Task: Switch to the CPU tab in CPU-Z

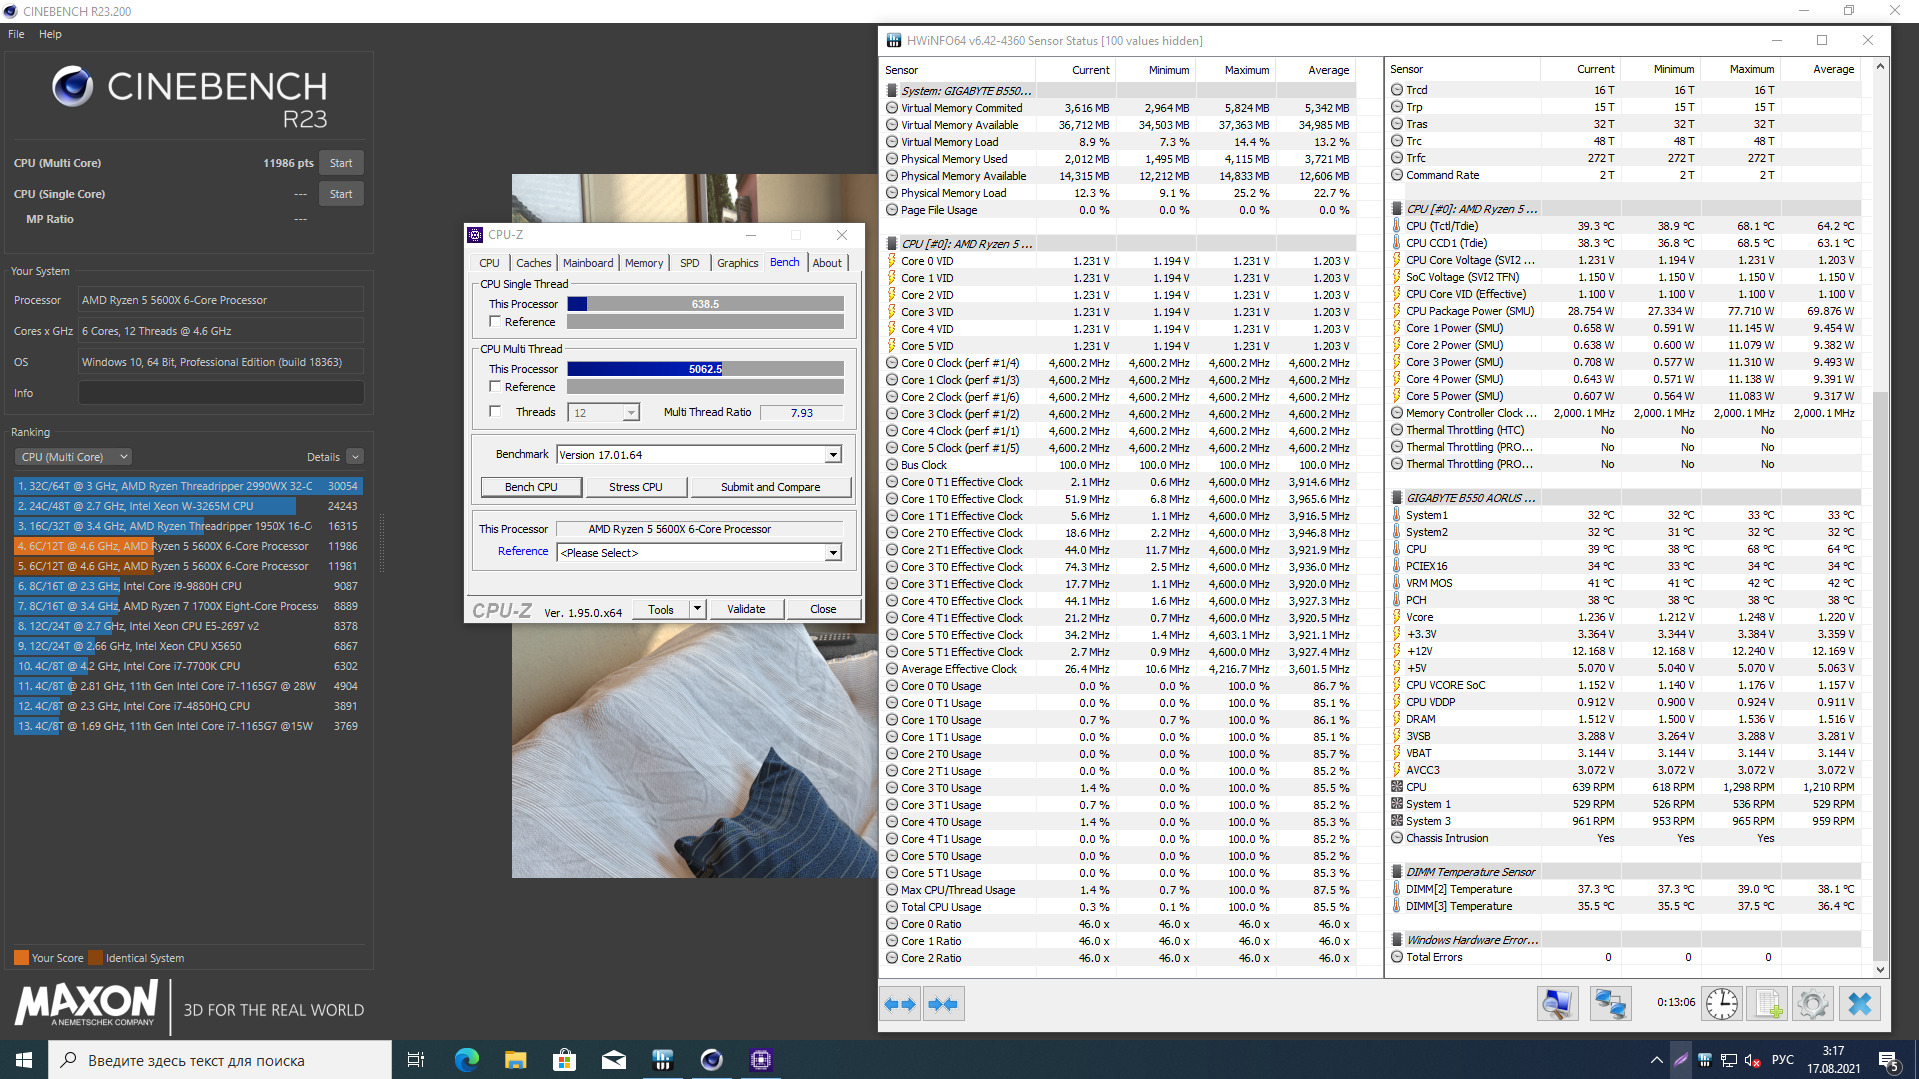Action: click(x=489, y=263)
